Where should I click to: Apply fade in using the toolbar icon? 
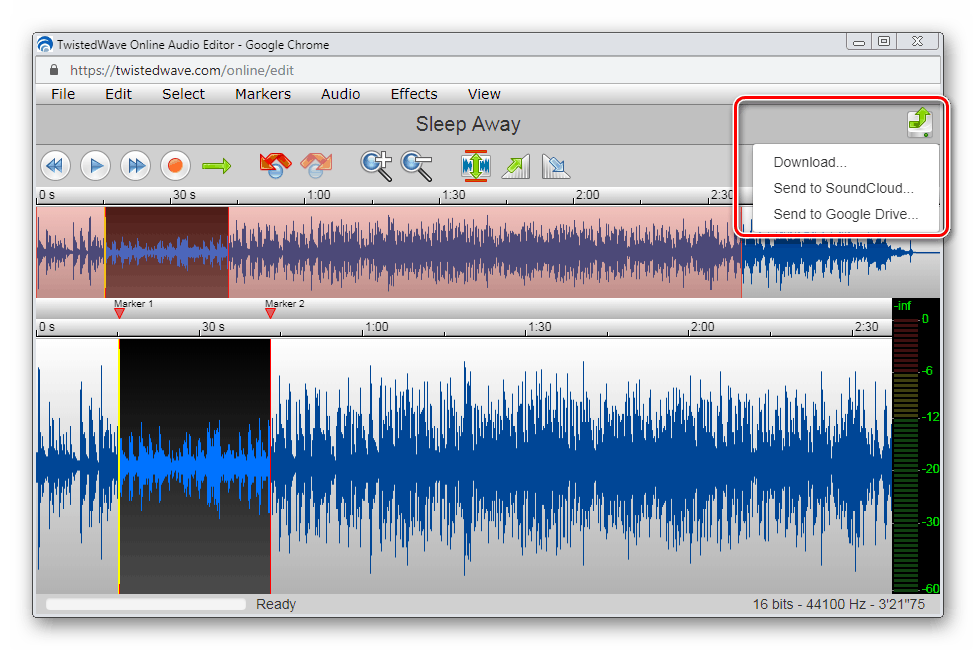pos(515,165)
